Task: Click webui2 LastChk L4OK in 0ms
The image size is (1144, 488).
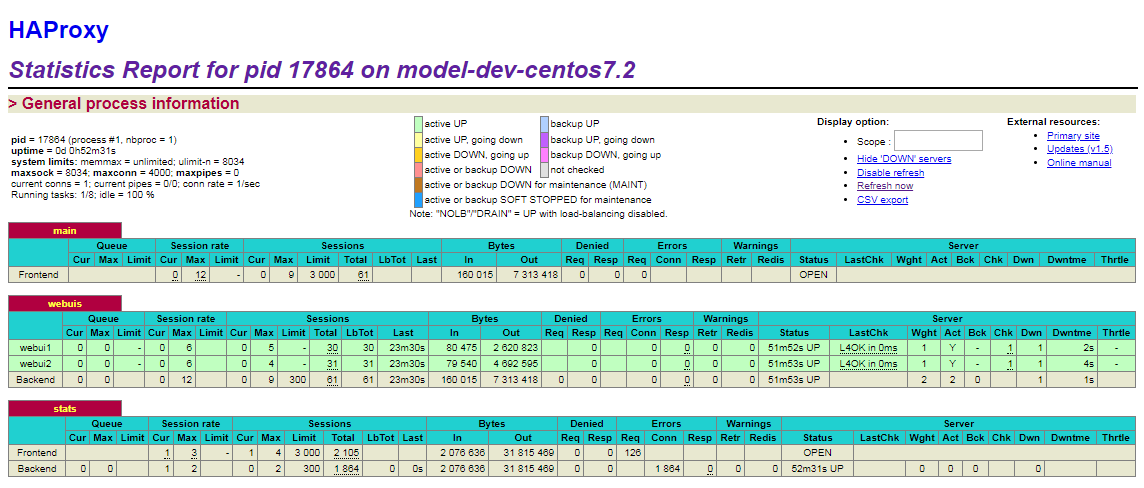Action: 868,364
